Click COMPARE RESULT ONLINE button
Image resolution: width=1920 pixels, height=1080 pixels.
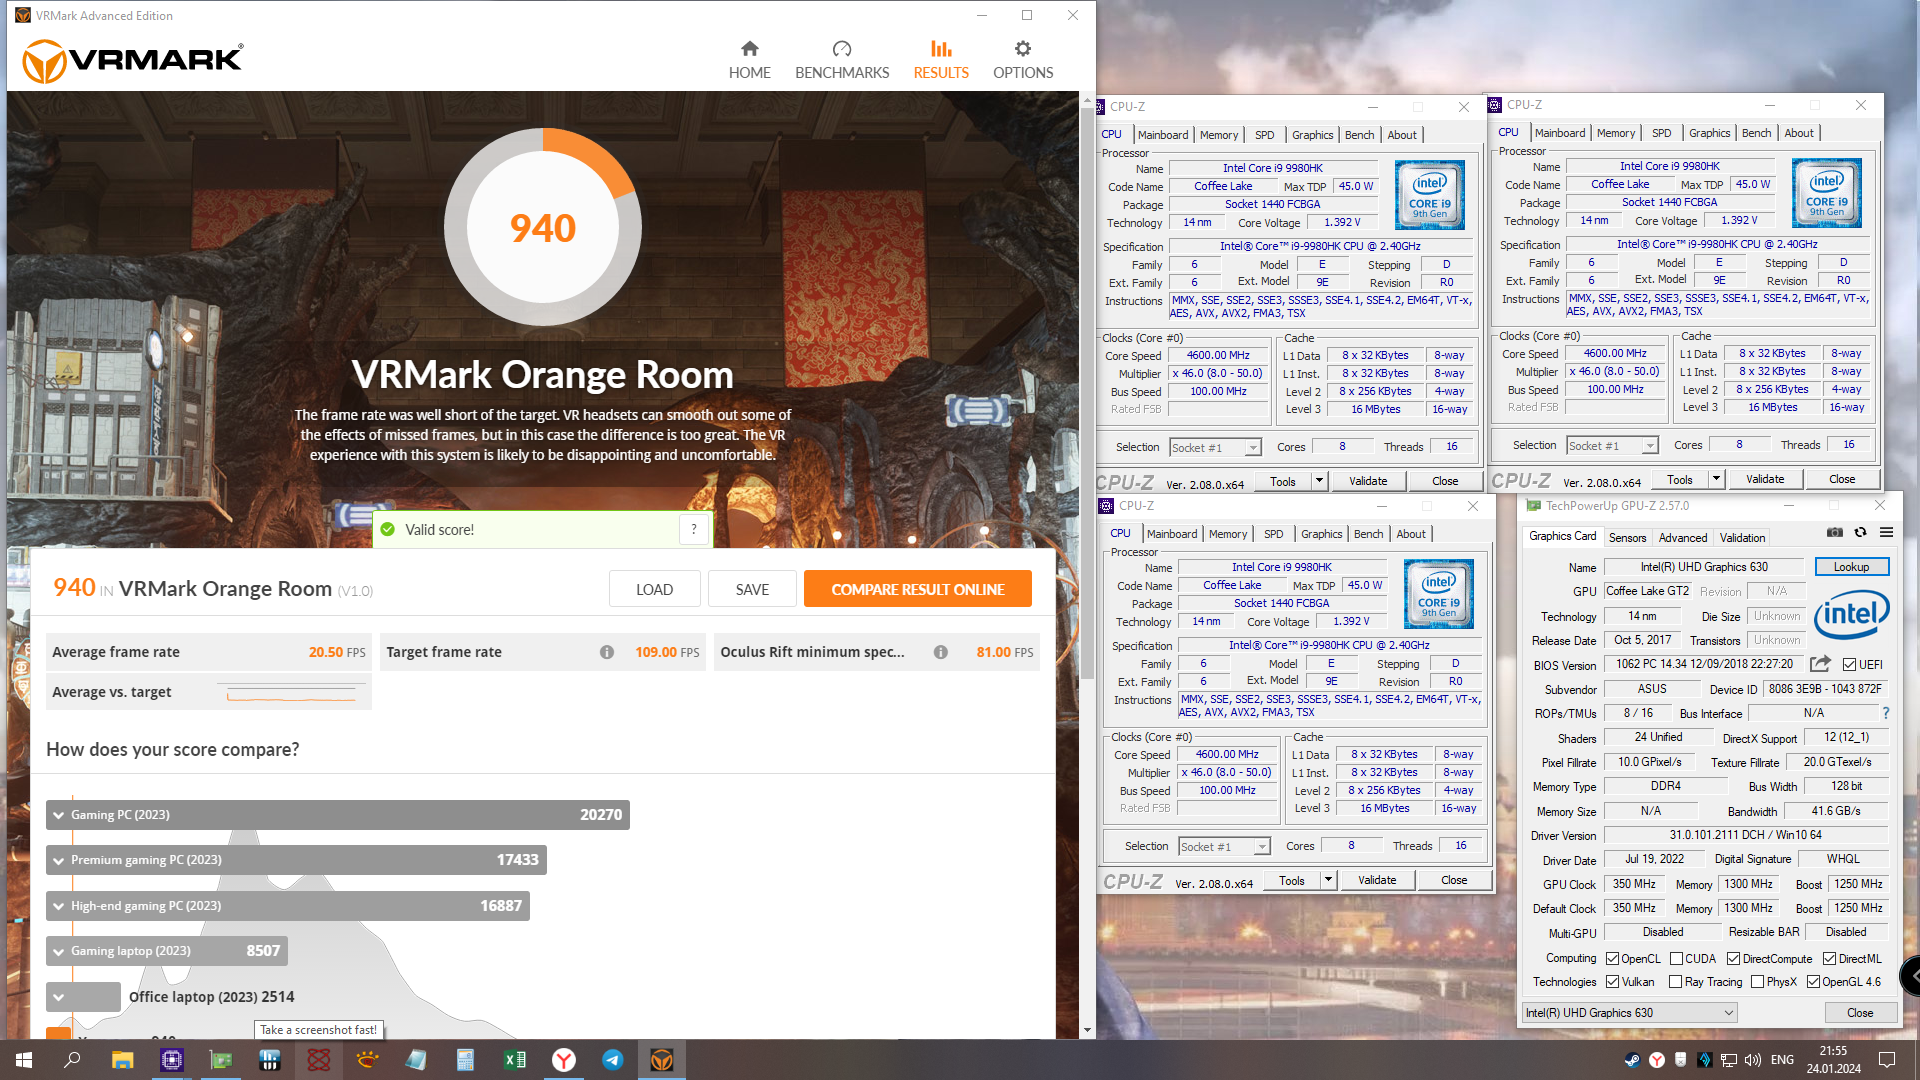click(x=917, y=589)
